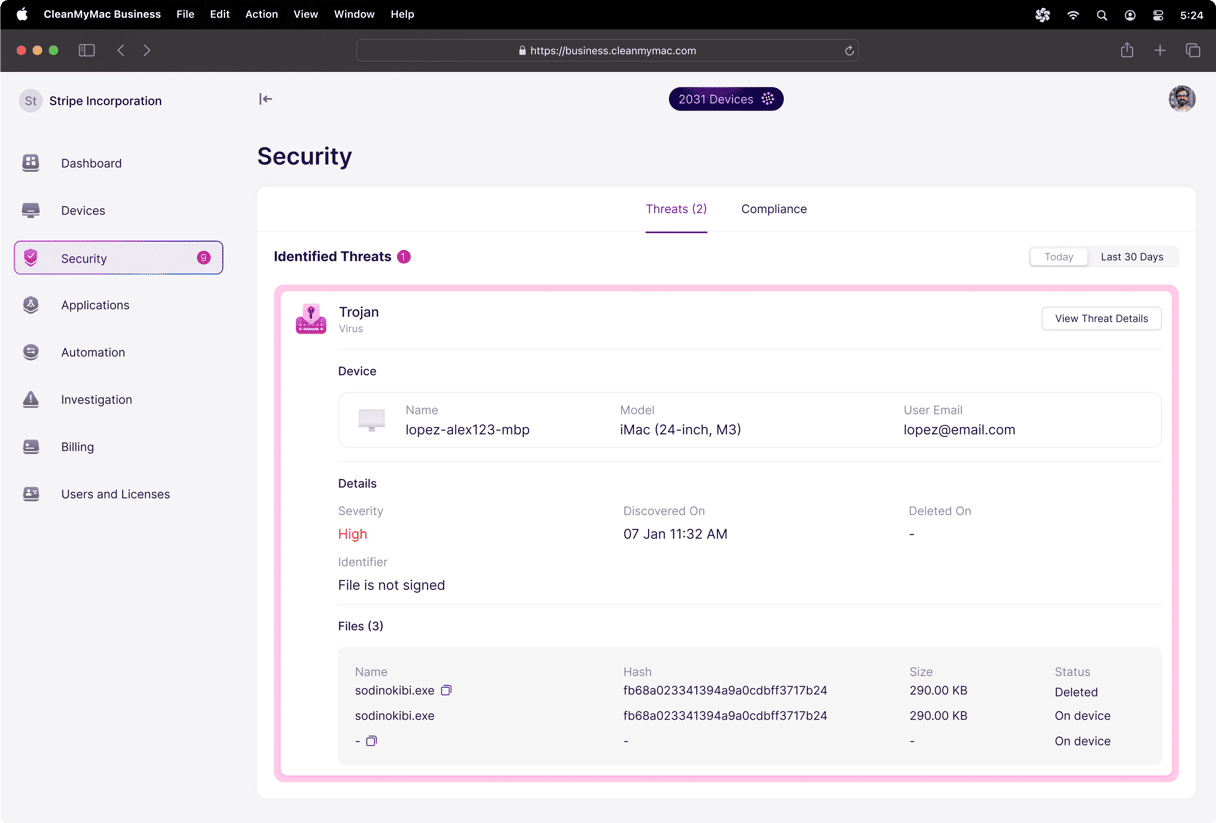
Task: Click copy icon beside the dash entry
Action: [x=371, y=741]
